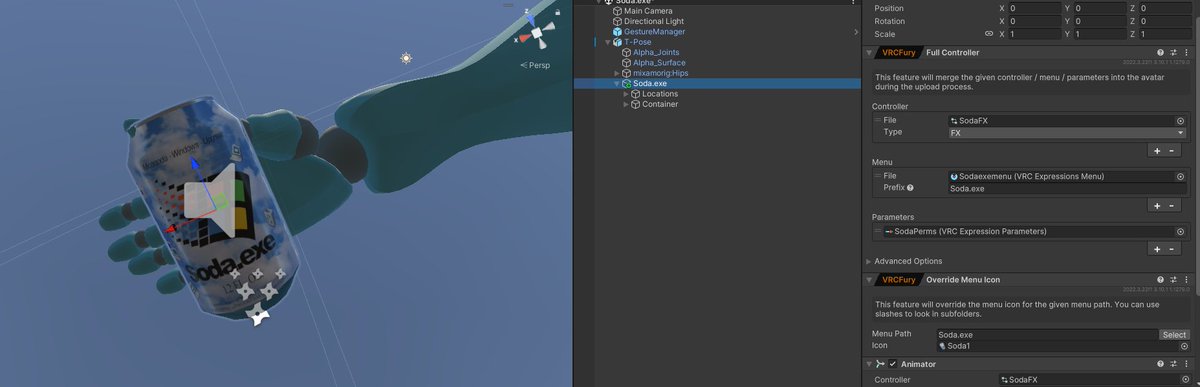Click the Prefix help question icon

(910, 188)
